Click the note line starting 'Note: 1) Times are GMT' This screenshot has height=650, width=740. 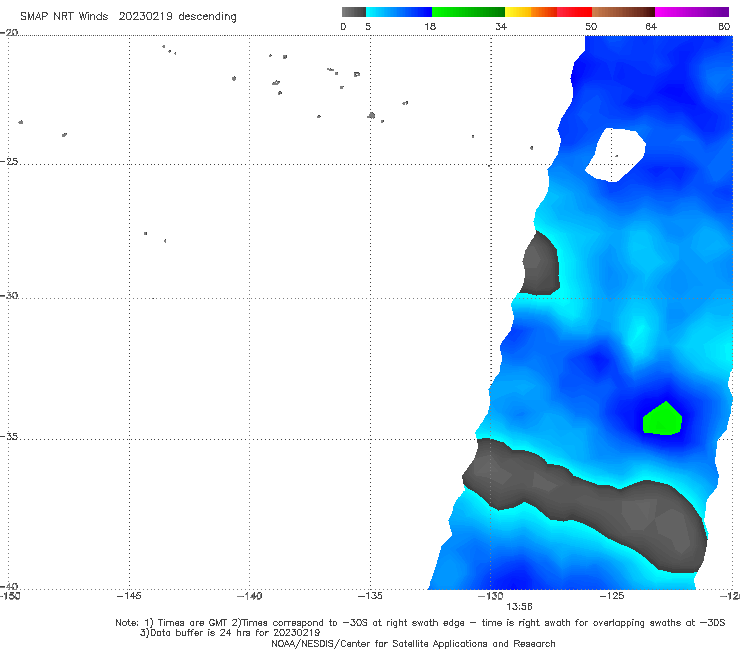[420, 623]
